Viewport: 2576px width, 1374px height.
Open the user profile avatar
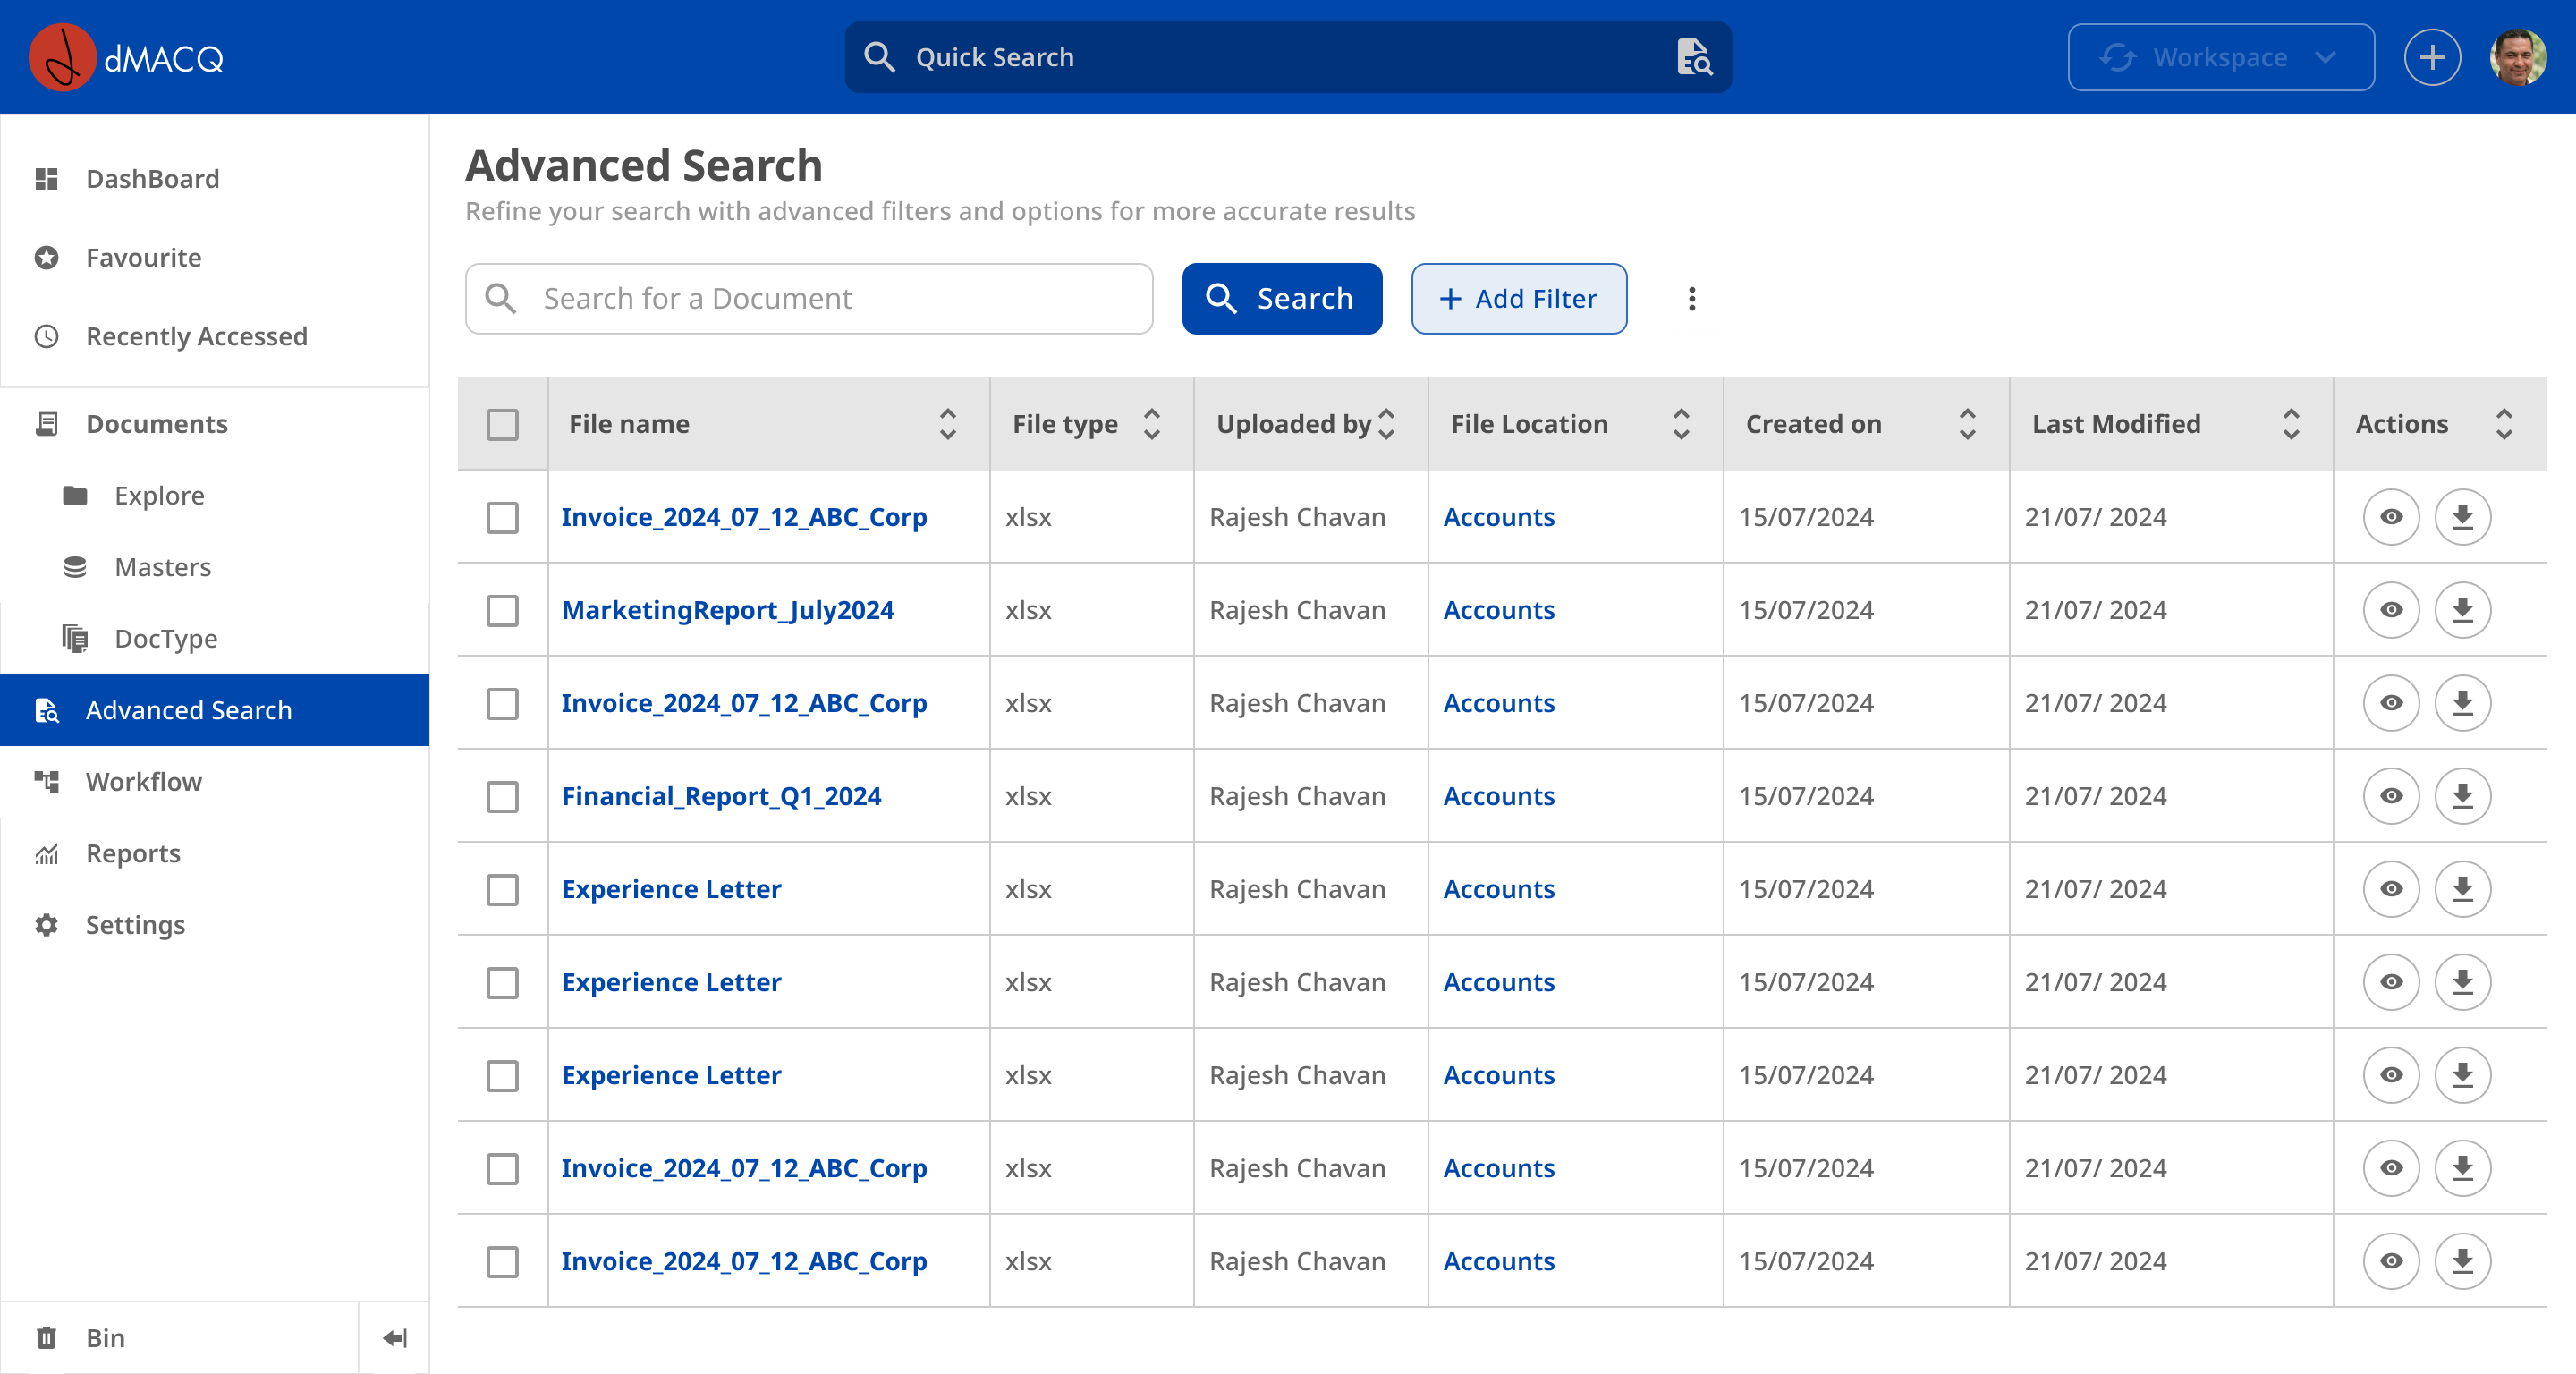pyautogui.click(x=2517, y=57)
